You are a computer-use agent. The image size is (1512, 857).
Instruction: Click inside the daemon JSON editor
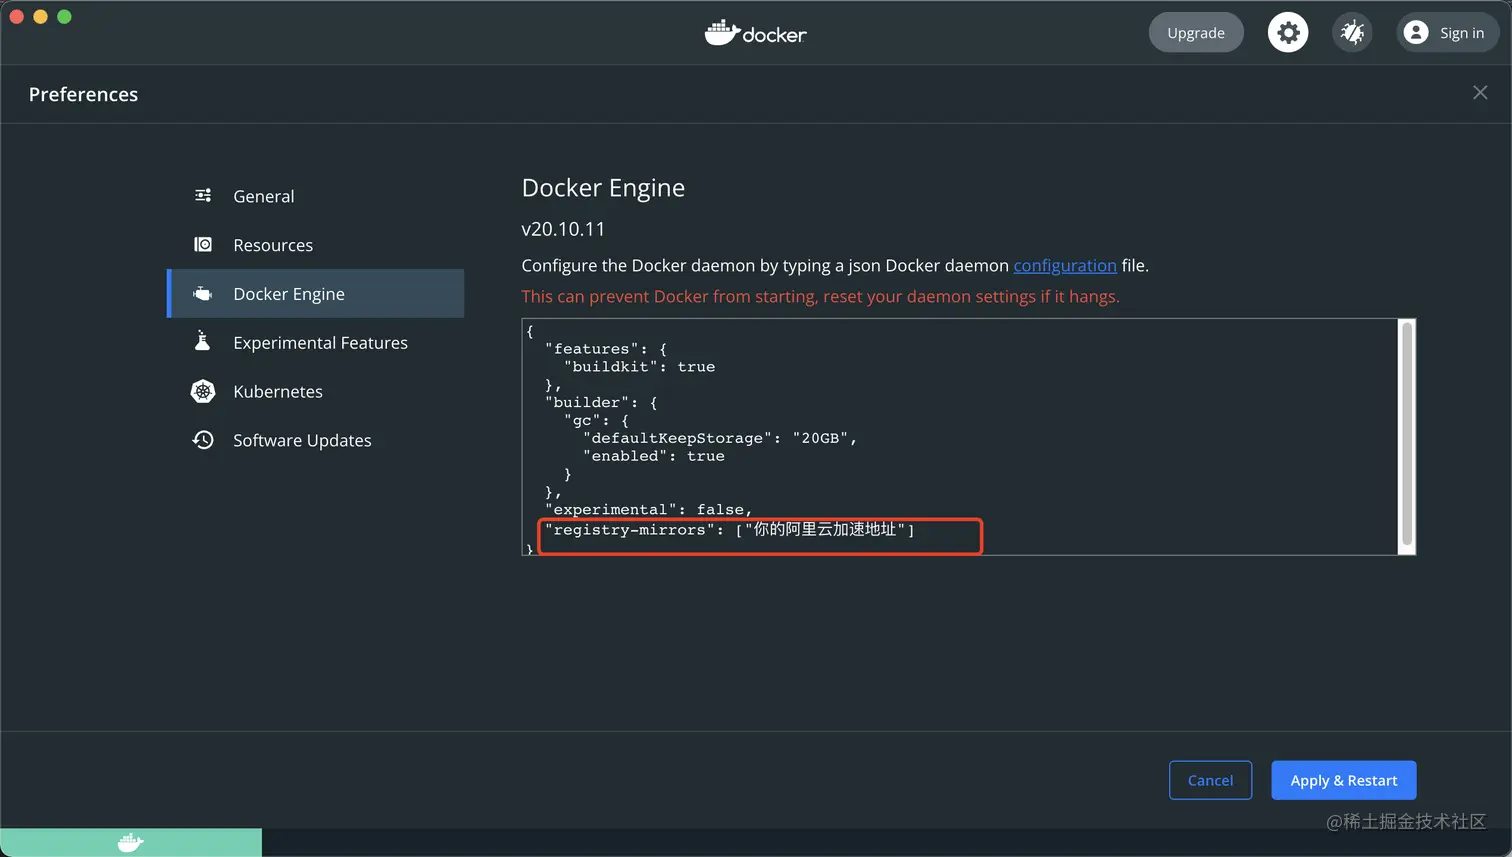click(1000, 420)
